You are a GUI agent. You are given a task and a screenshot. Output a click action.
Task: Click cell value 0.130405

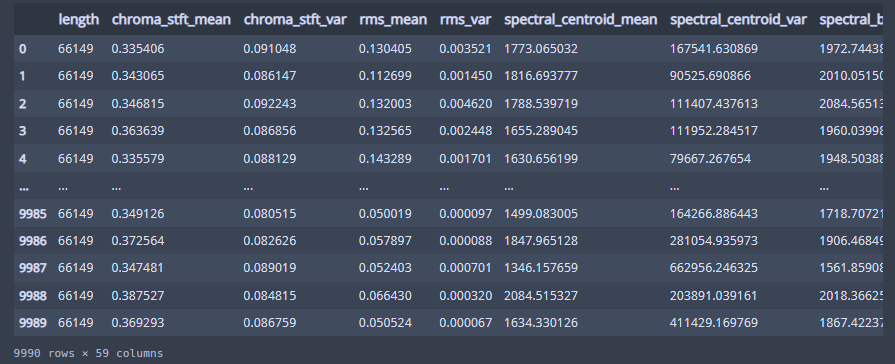(385, 49)
